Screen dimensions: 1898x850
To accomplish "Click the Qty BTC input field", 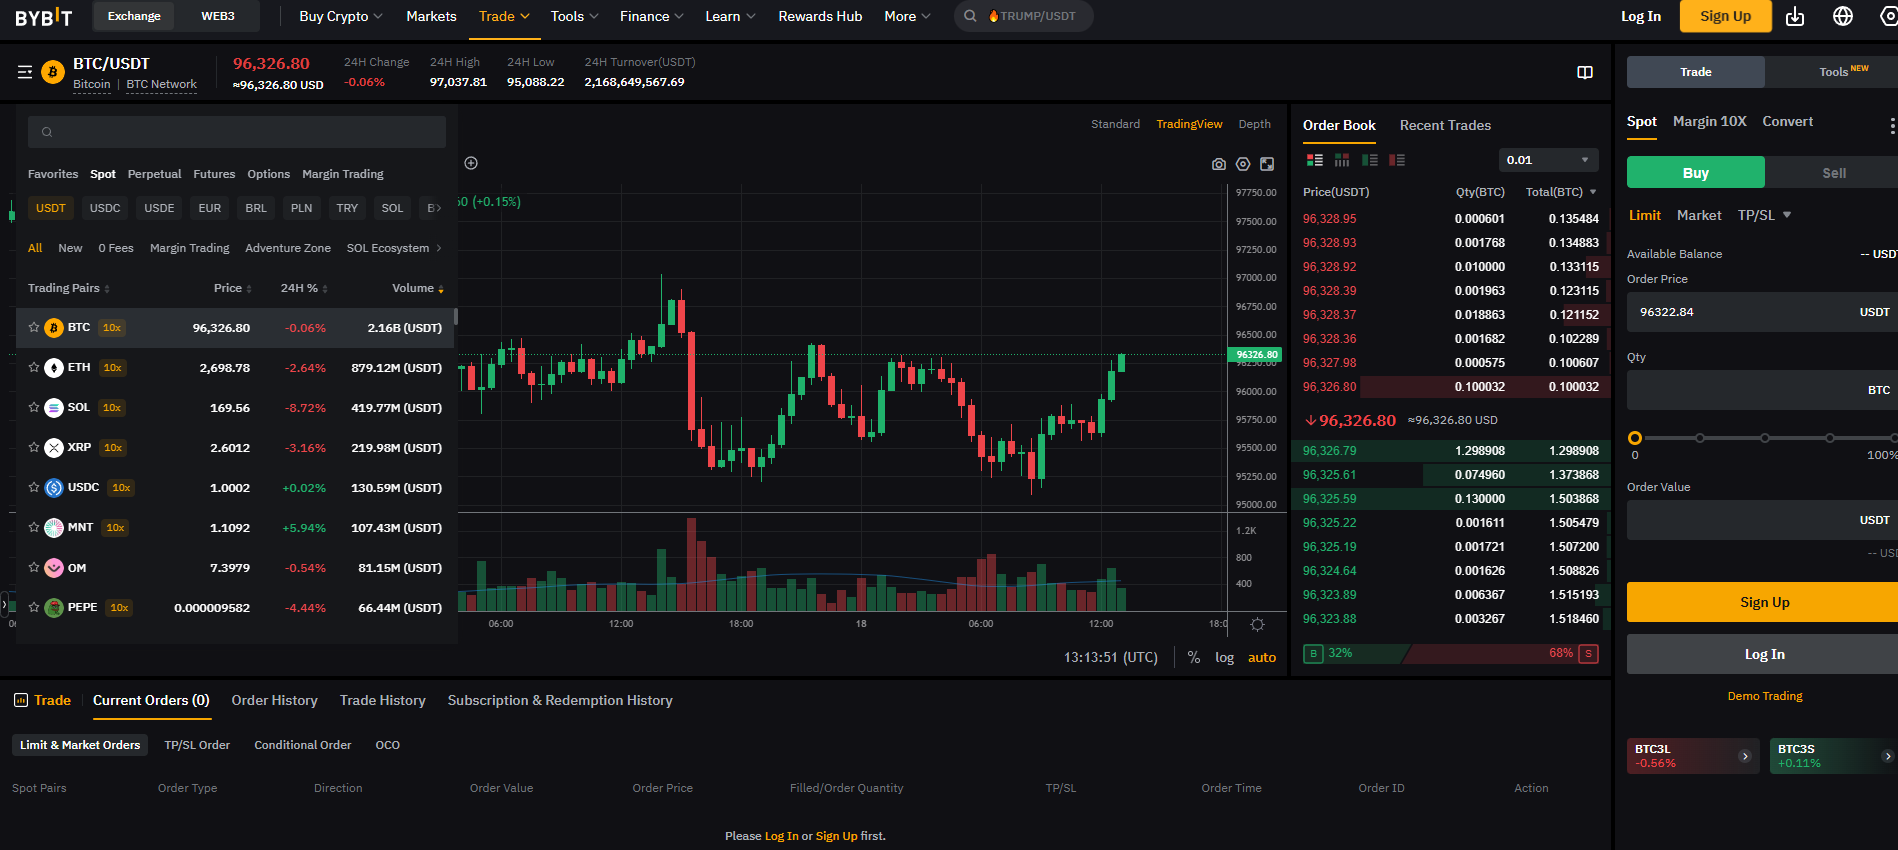I will pos(1762,390).
